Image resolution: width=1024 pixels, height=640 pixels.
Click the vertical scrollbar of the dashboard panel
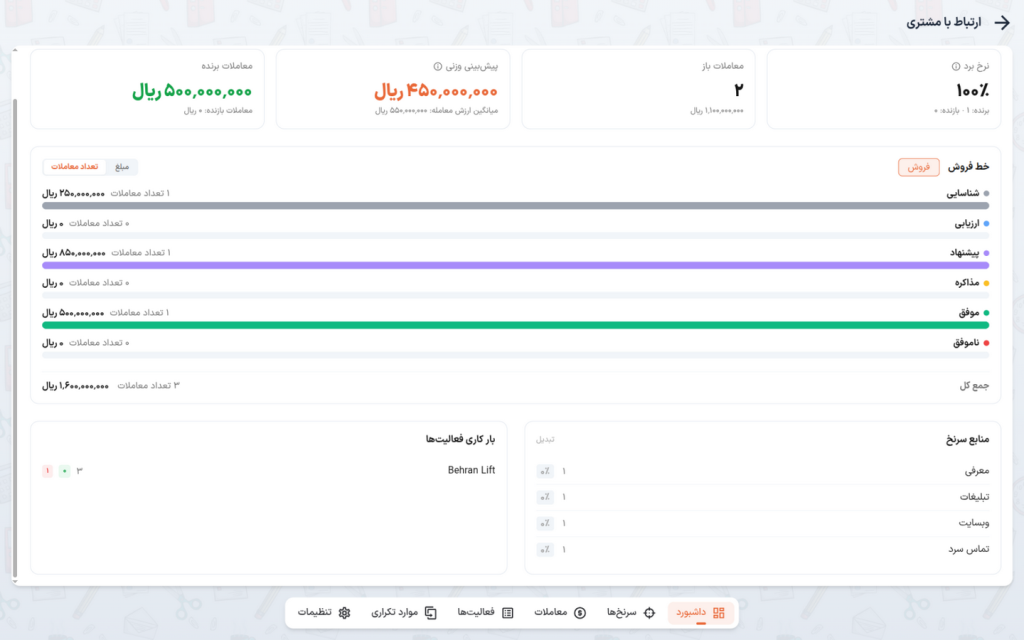[15, 338]
